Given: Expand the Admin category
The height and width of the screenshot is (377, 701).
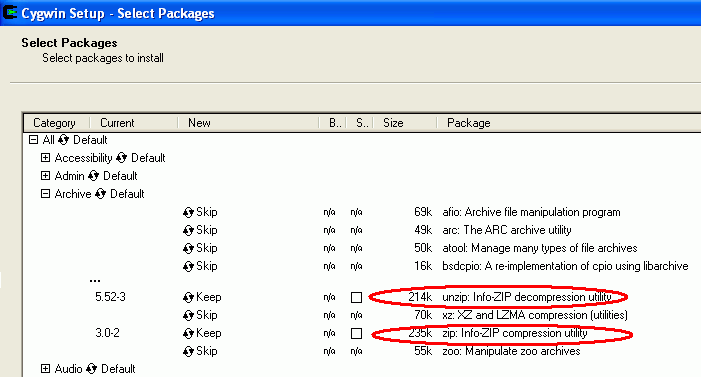Looking at the screenshot, I should [x=45, y=176].
